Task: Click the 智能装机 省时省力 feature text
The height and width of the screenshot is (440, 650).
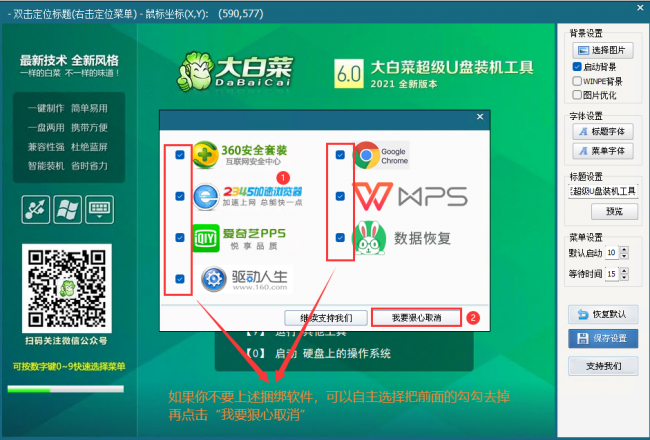Action: point(68,166)
